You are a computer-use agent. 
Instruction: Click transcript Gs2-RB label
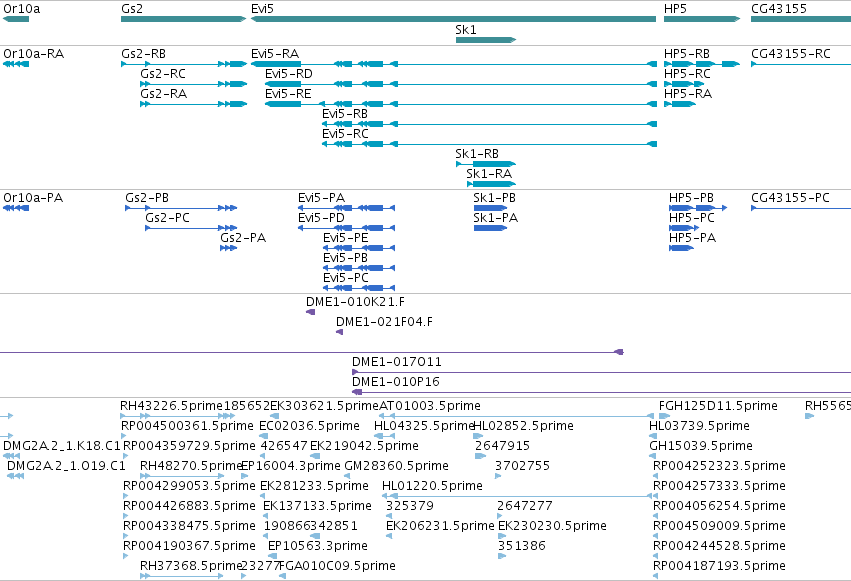pos(143,54)
